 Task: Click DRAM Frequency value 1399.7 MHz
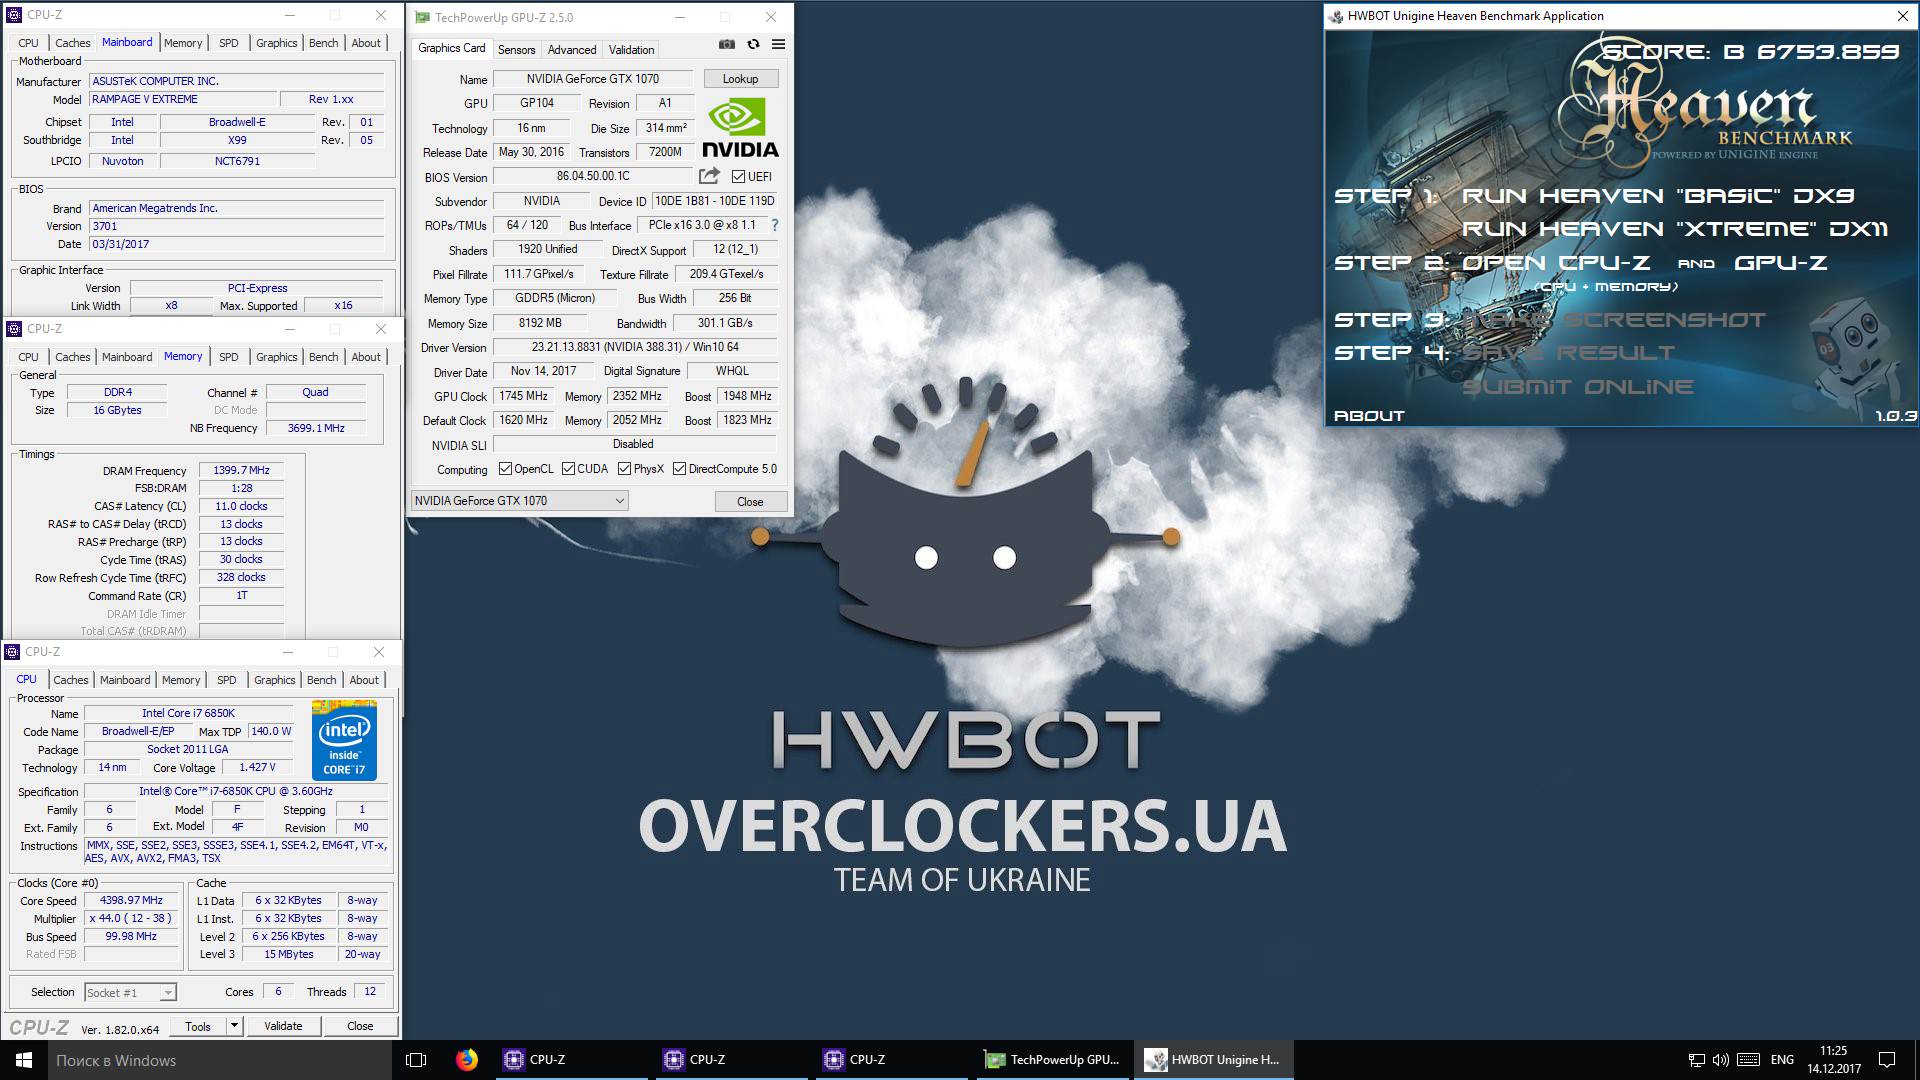(241, 470)
